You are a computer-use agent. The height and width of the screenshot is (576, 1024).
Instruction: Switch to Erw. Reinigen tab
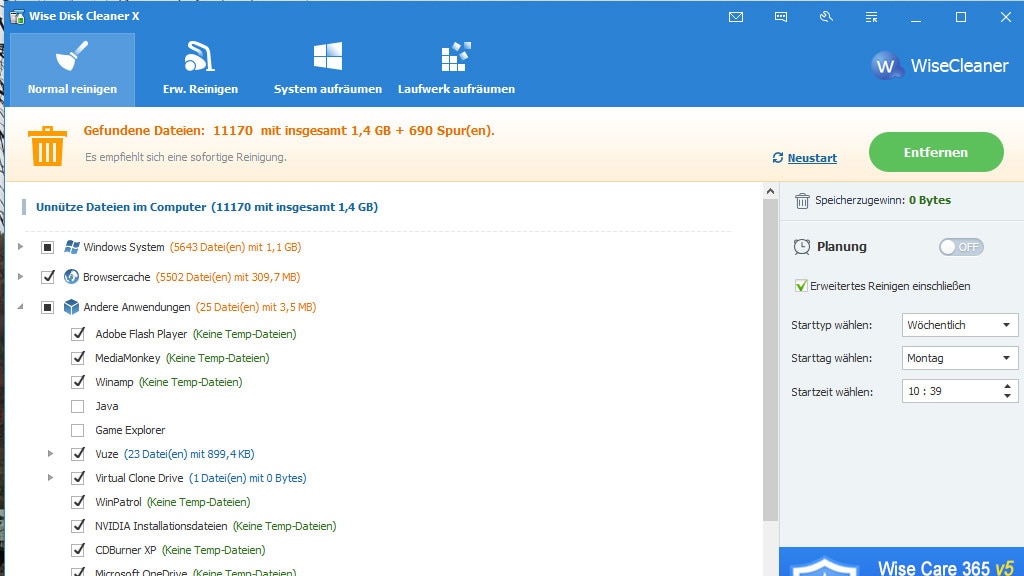200,70
